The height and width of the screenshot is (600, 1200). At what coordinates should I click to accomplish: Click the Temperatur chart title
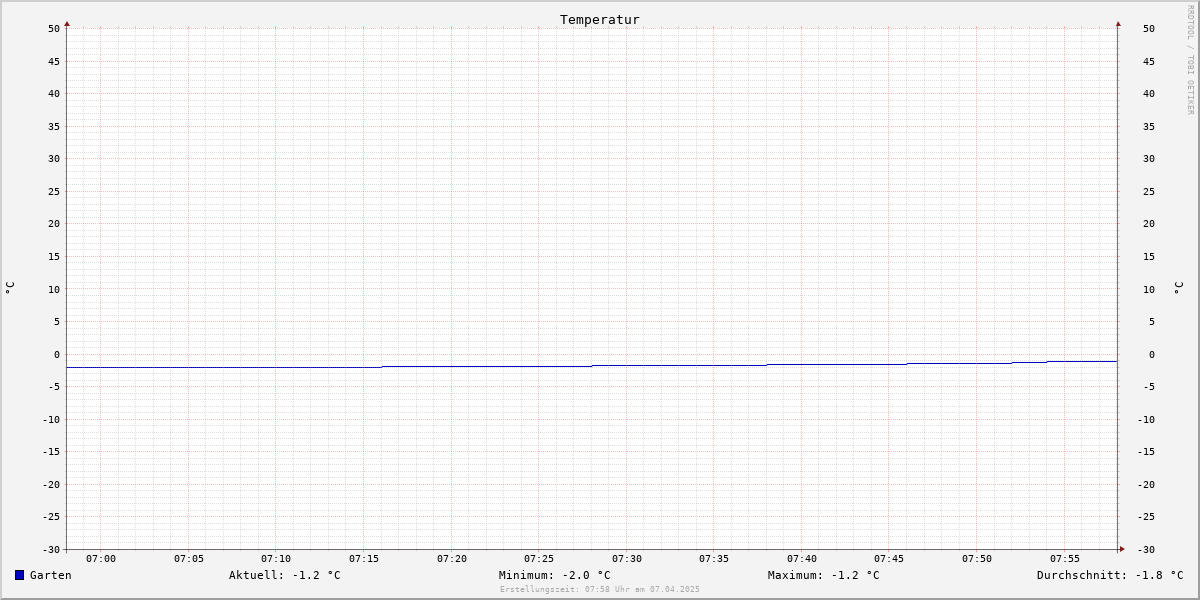[600, 19]
